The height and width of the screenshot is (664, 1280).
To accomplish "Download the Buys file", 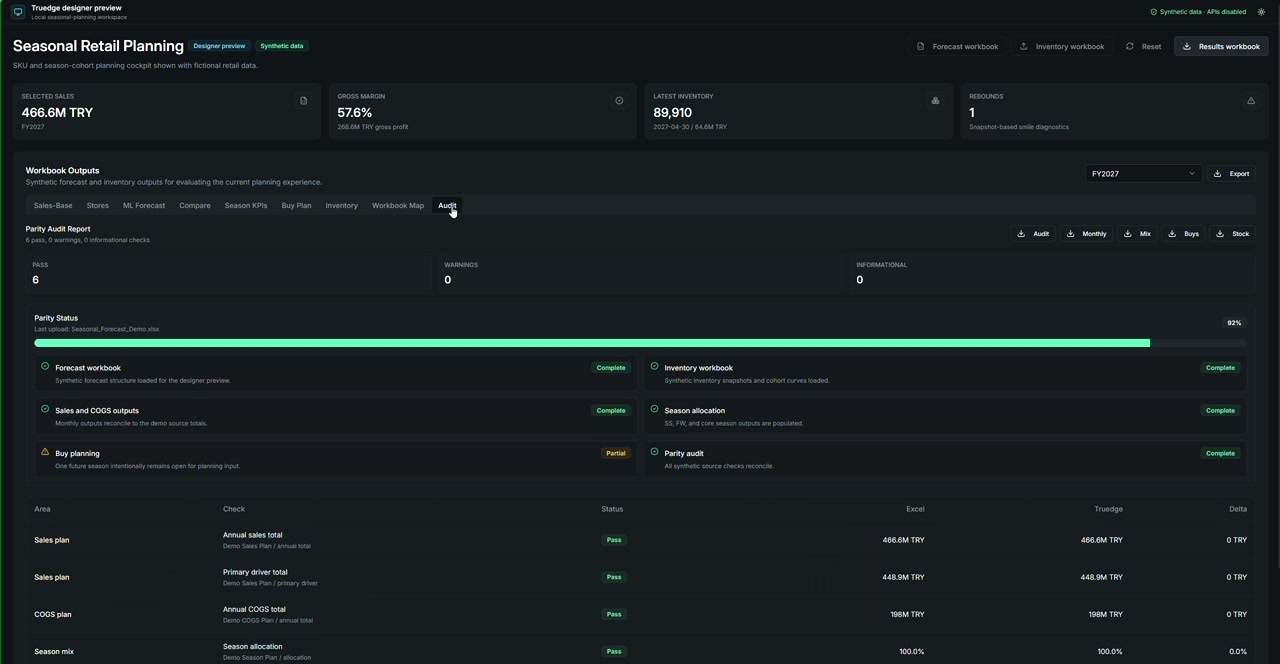I will pyautogui.click(x=1183, y=234).
